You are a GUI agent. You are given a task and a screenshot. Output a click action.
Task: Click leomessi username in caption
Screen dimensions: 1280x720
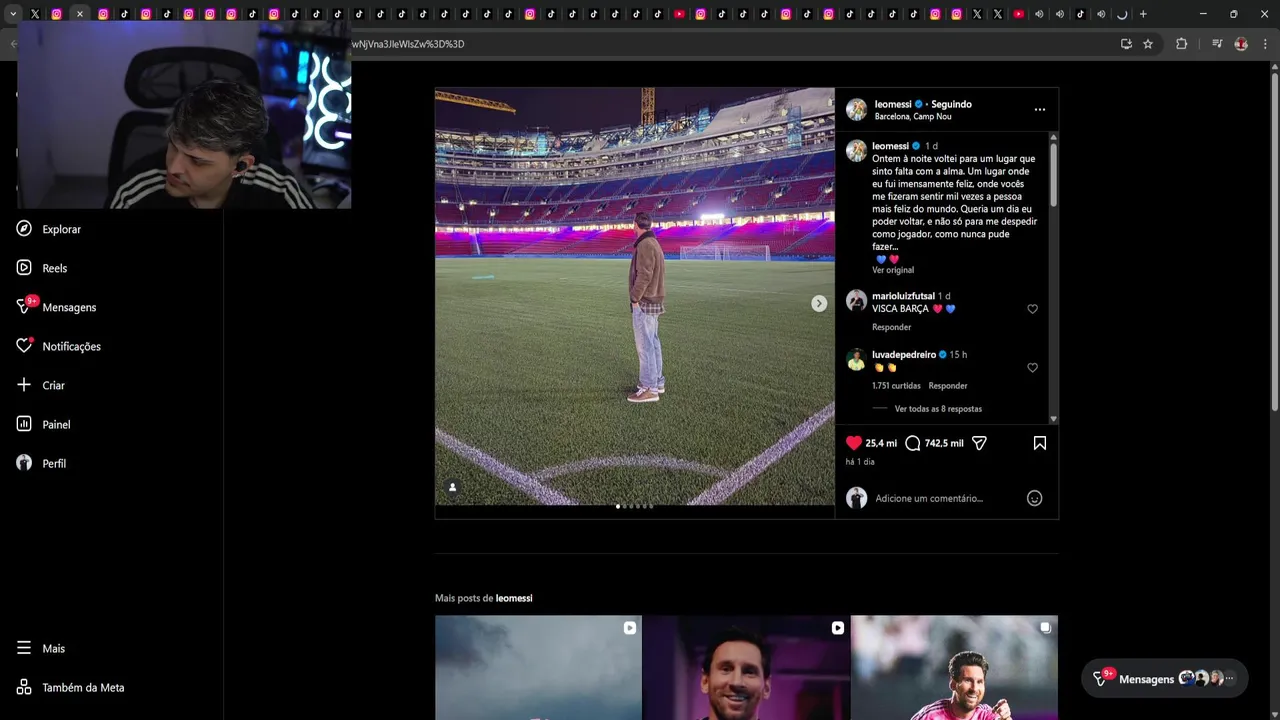pos(890,146)
